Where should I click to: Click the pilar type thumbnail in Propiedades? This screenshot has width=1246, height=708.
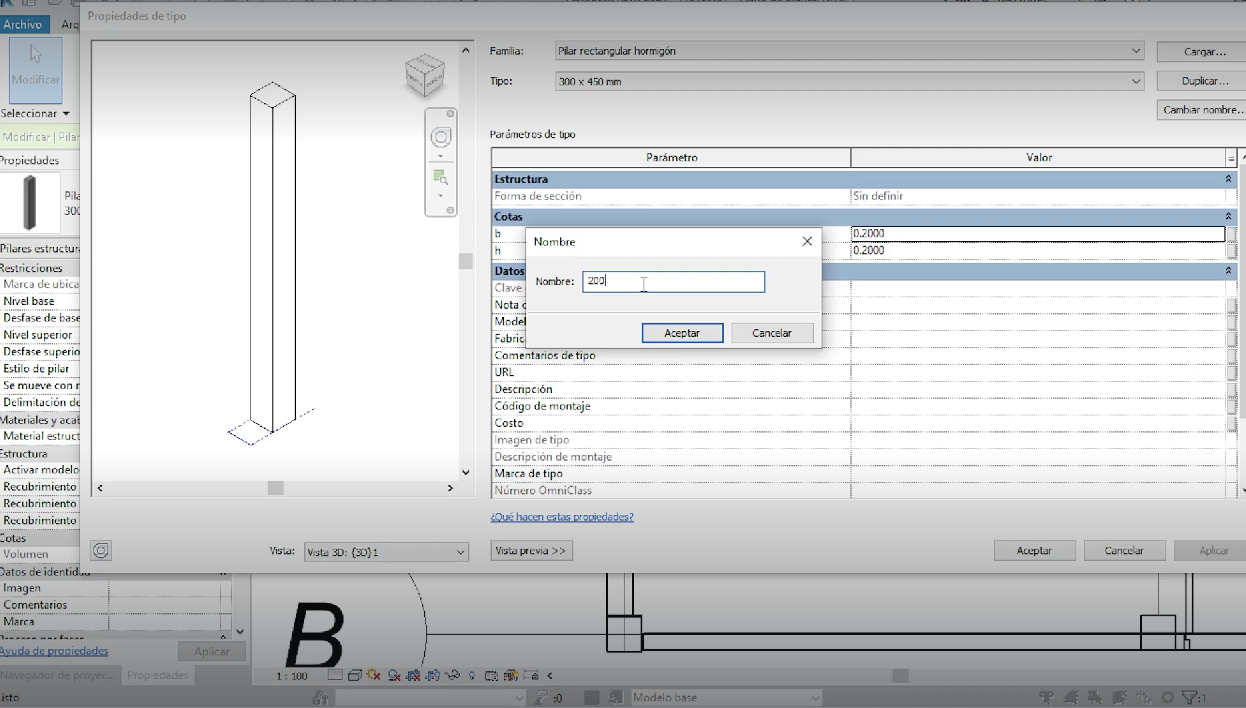29,203
